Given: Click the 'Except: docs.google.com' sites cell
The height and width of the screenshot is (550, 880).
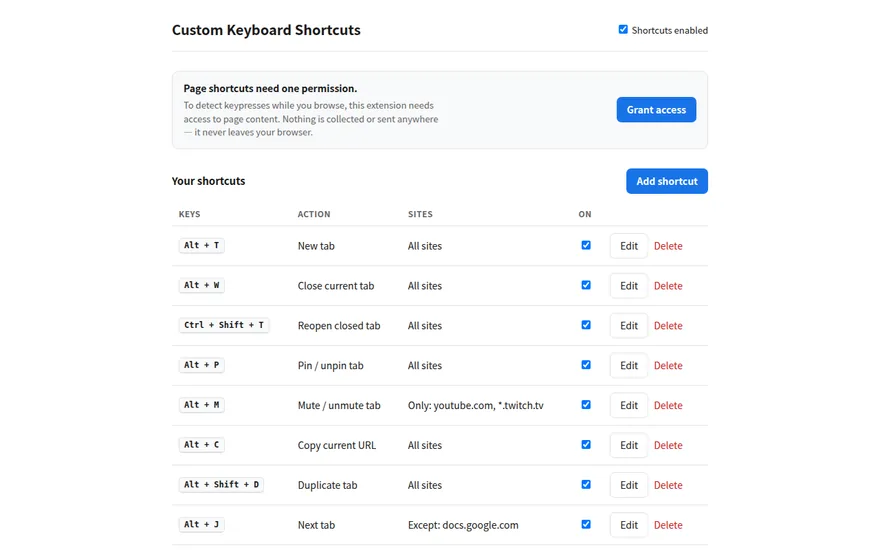Looking at the screenshot, I should click(x=463, y=525).
